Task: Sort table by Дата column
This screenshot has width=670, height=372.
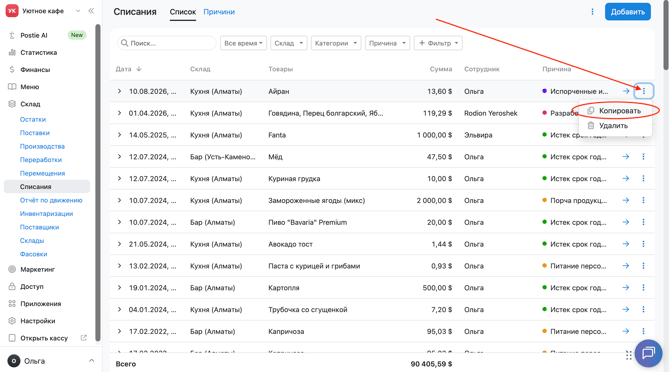Action: click(128, 69)
